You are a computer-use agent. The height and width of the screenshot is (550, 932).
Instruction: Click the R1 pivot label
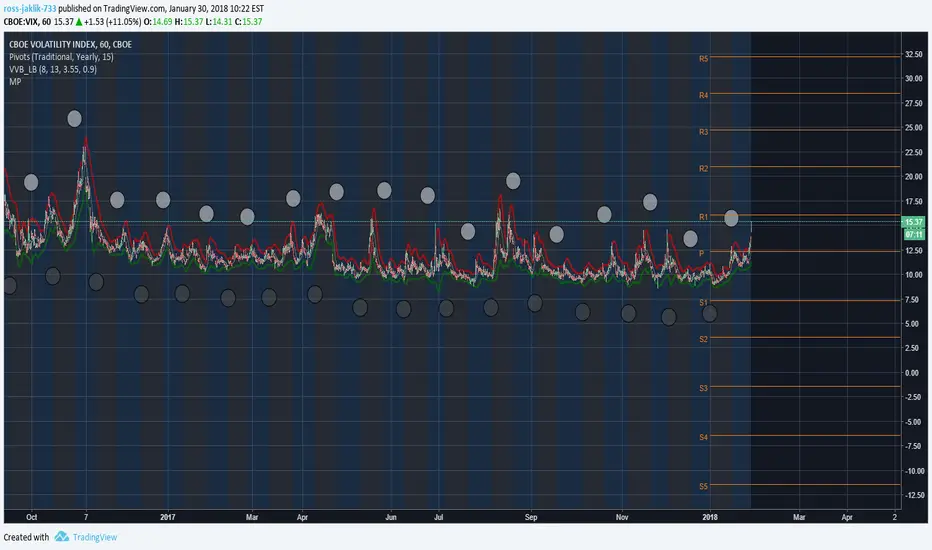point(703,217)
